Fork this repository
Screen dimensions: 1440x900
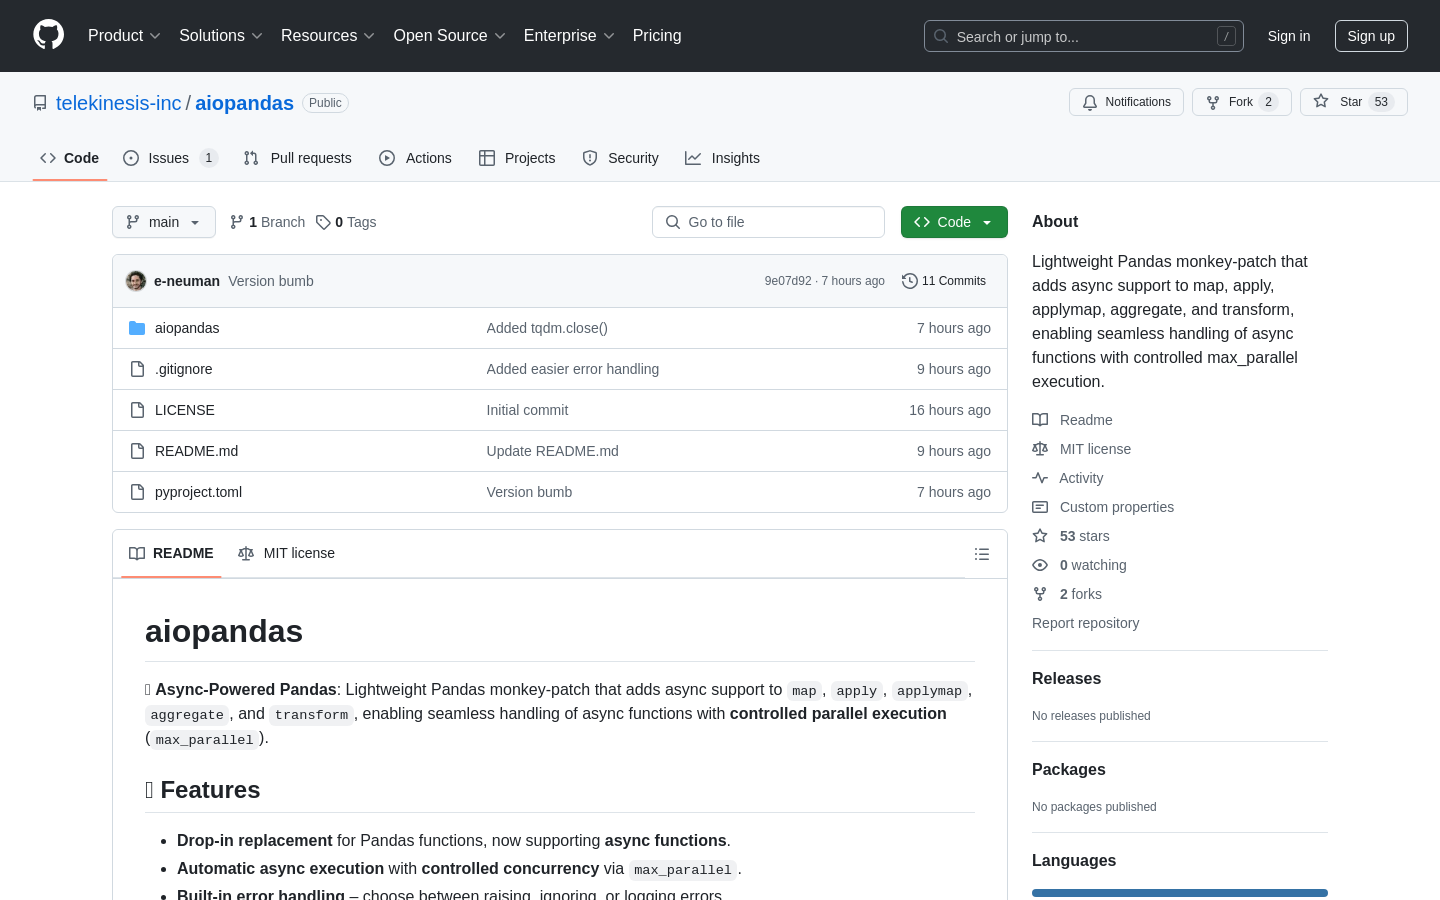[1241, 102]
